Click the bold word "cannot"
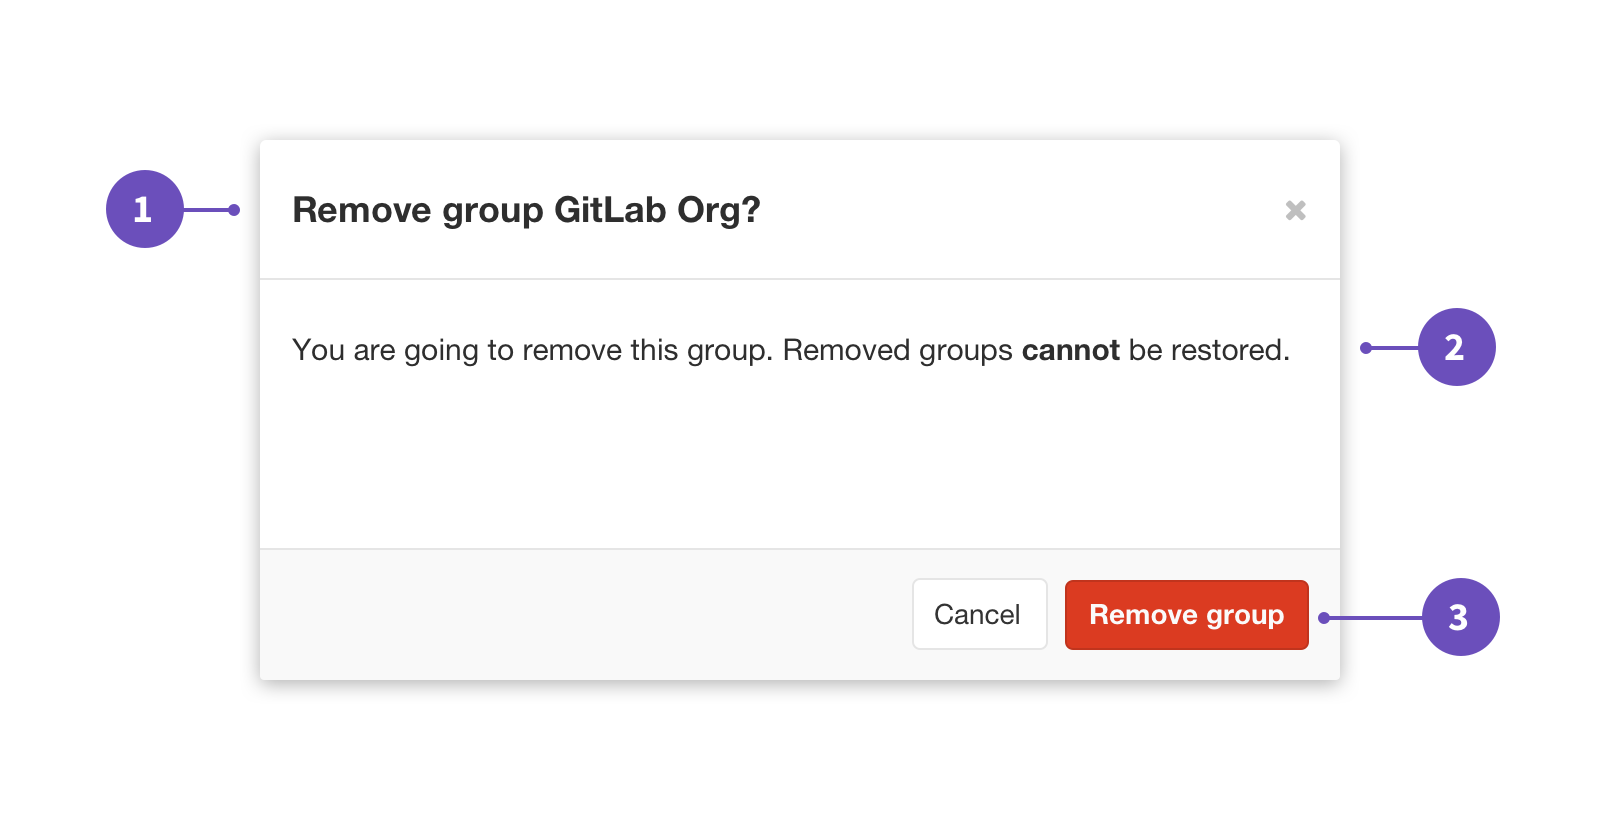The height and width of the screenshot is (840, 1600). (1070, 350)
